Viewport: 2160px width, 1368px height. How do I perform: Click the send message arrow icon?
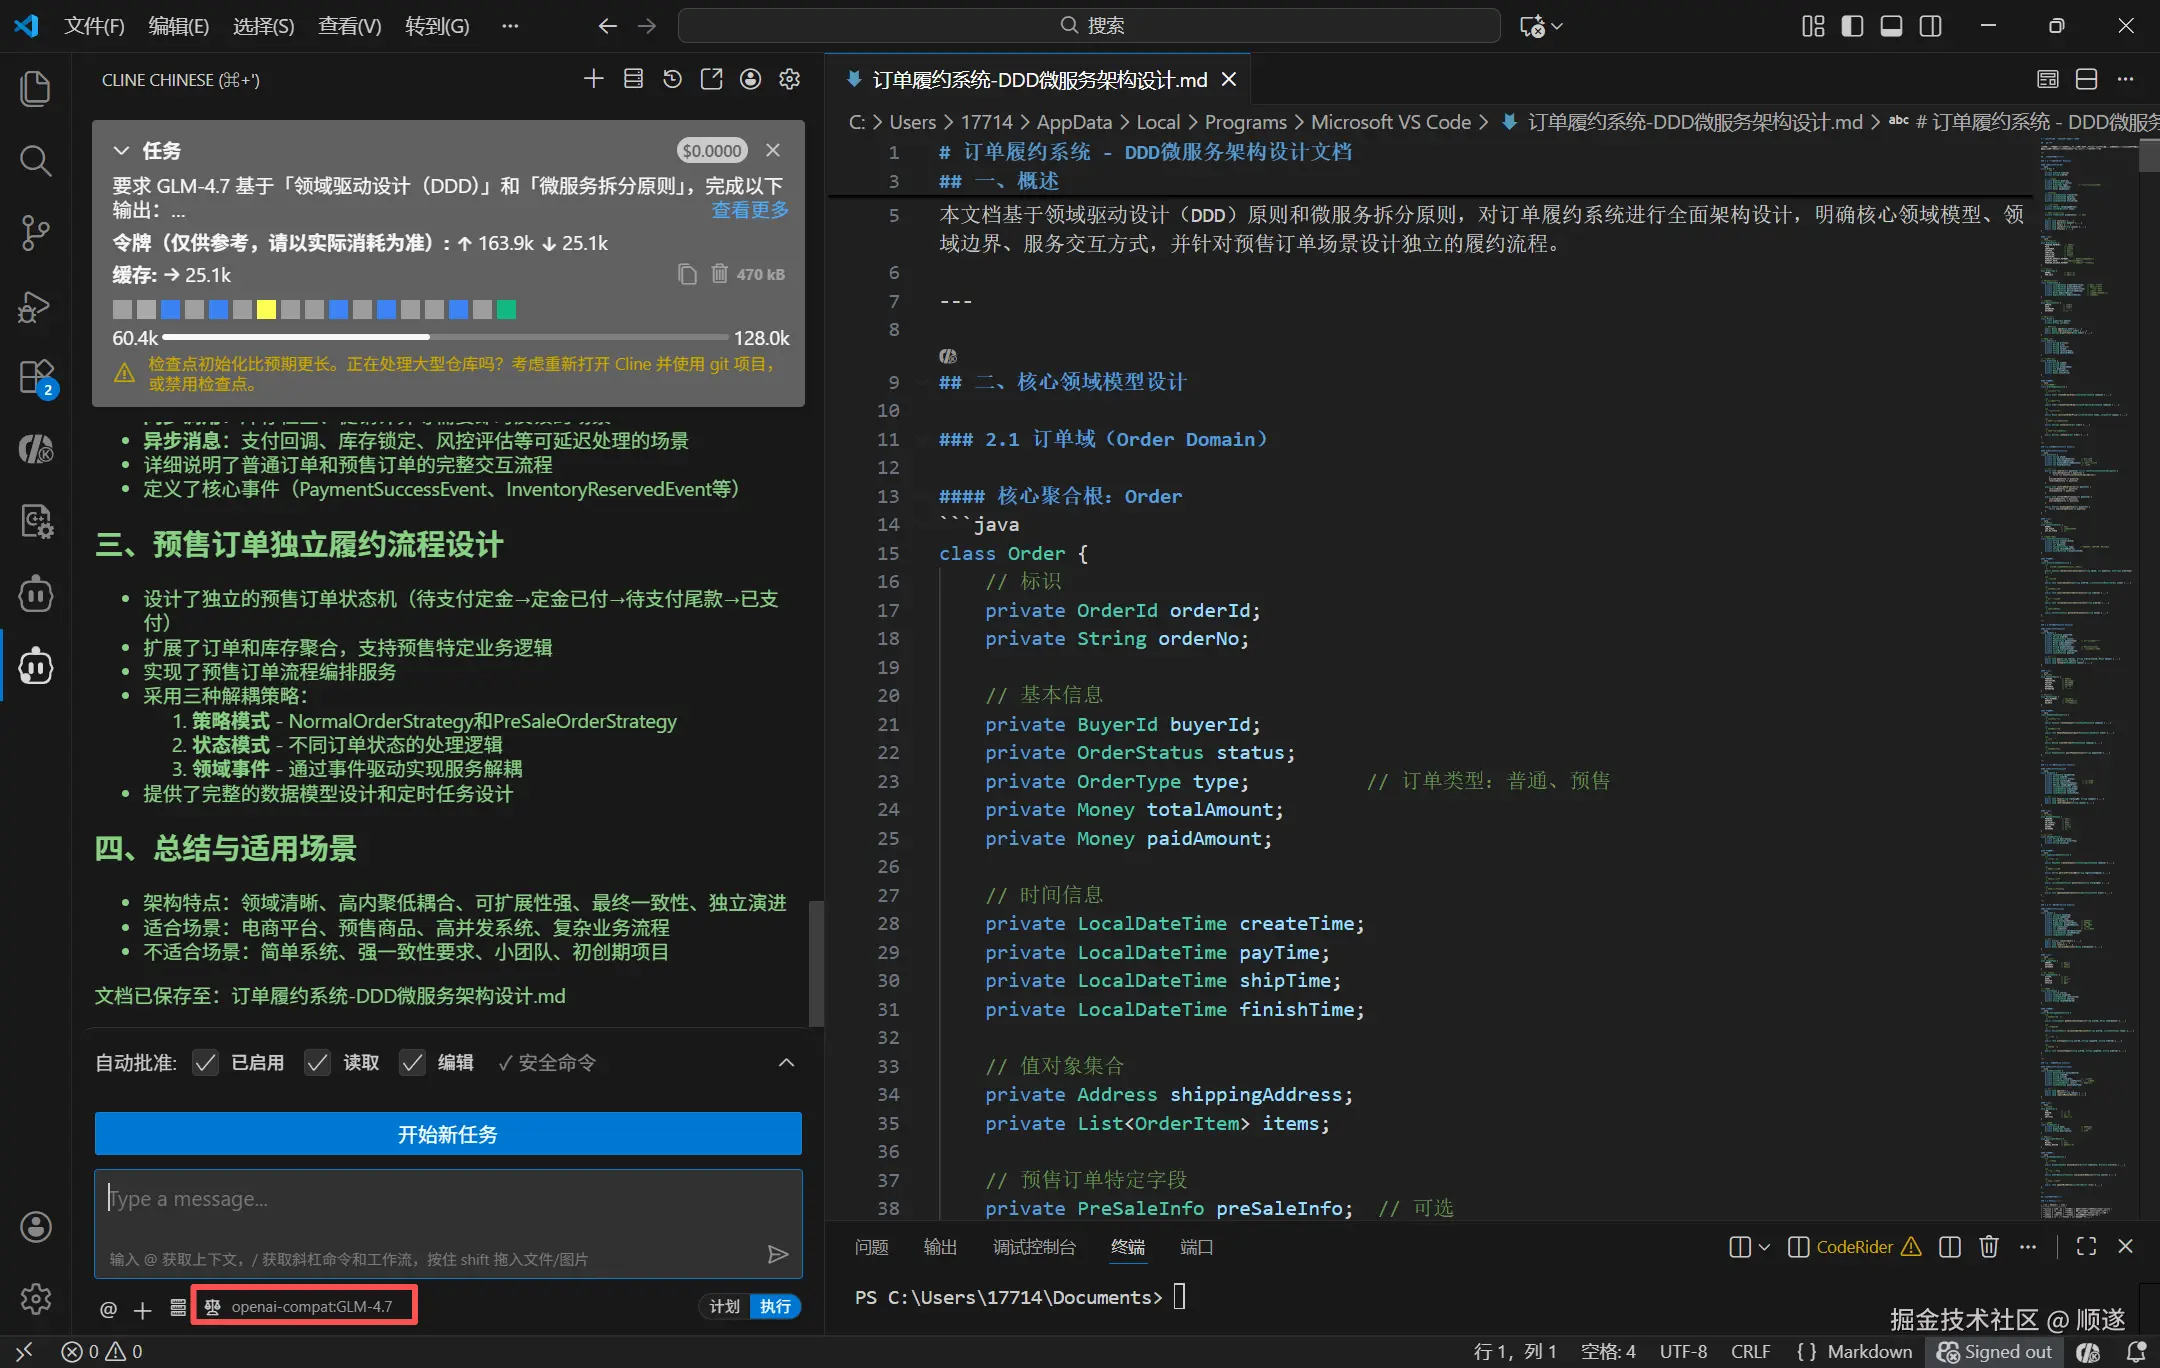(x=777, y=1254)
